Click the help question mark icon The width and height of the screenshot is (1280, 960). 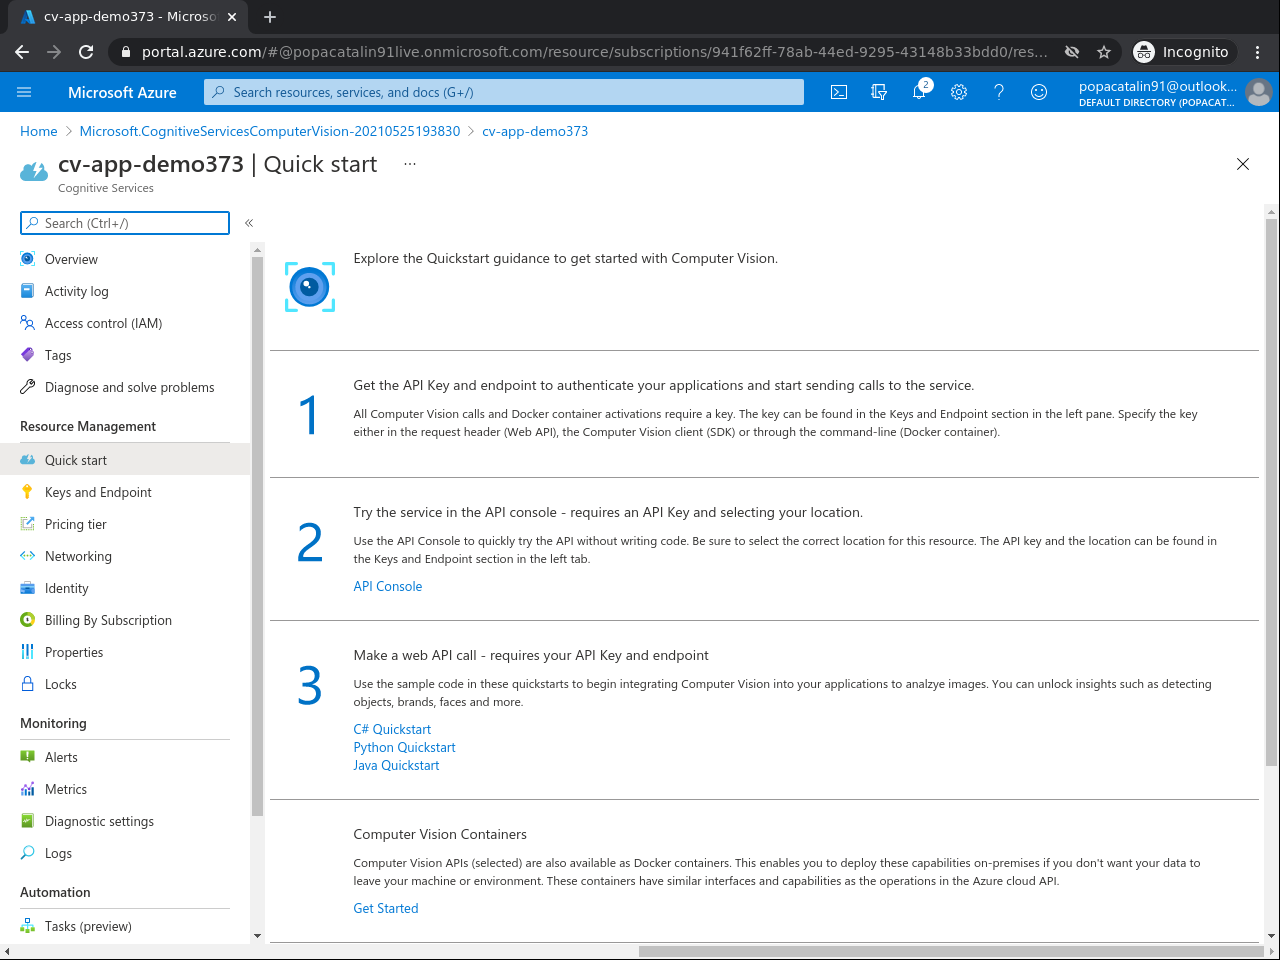point(999,92)
